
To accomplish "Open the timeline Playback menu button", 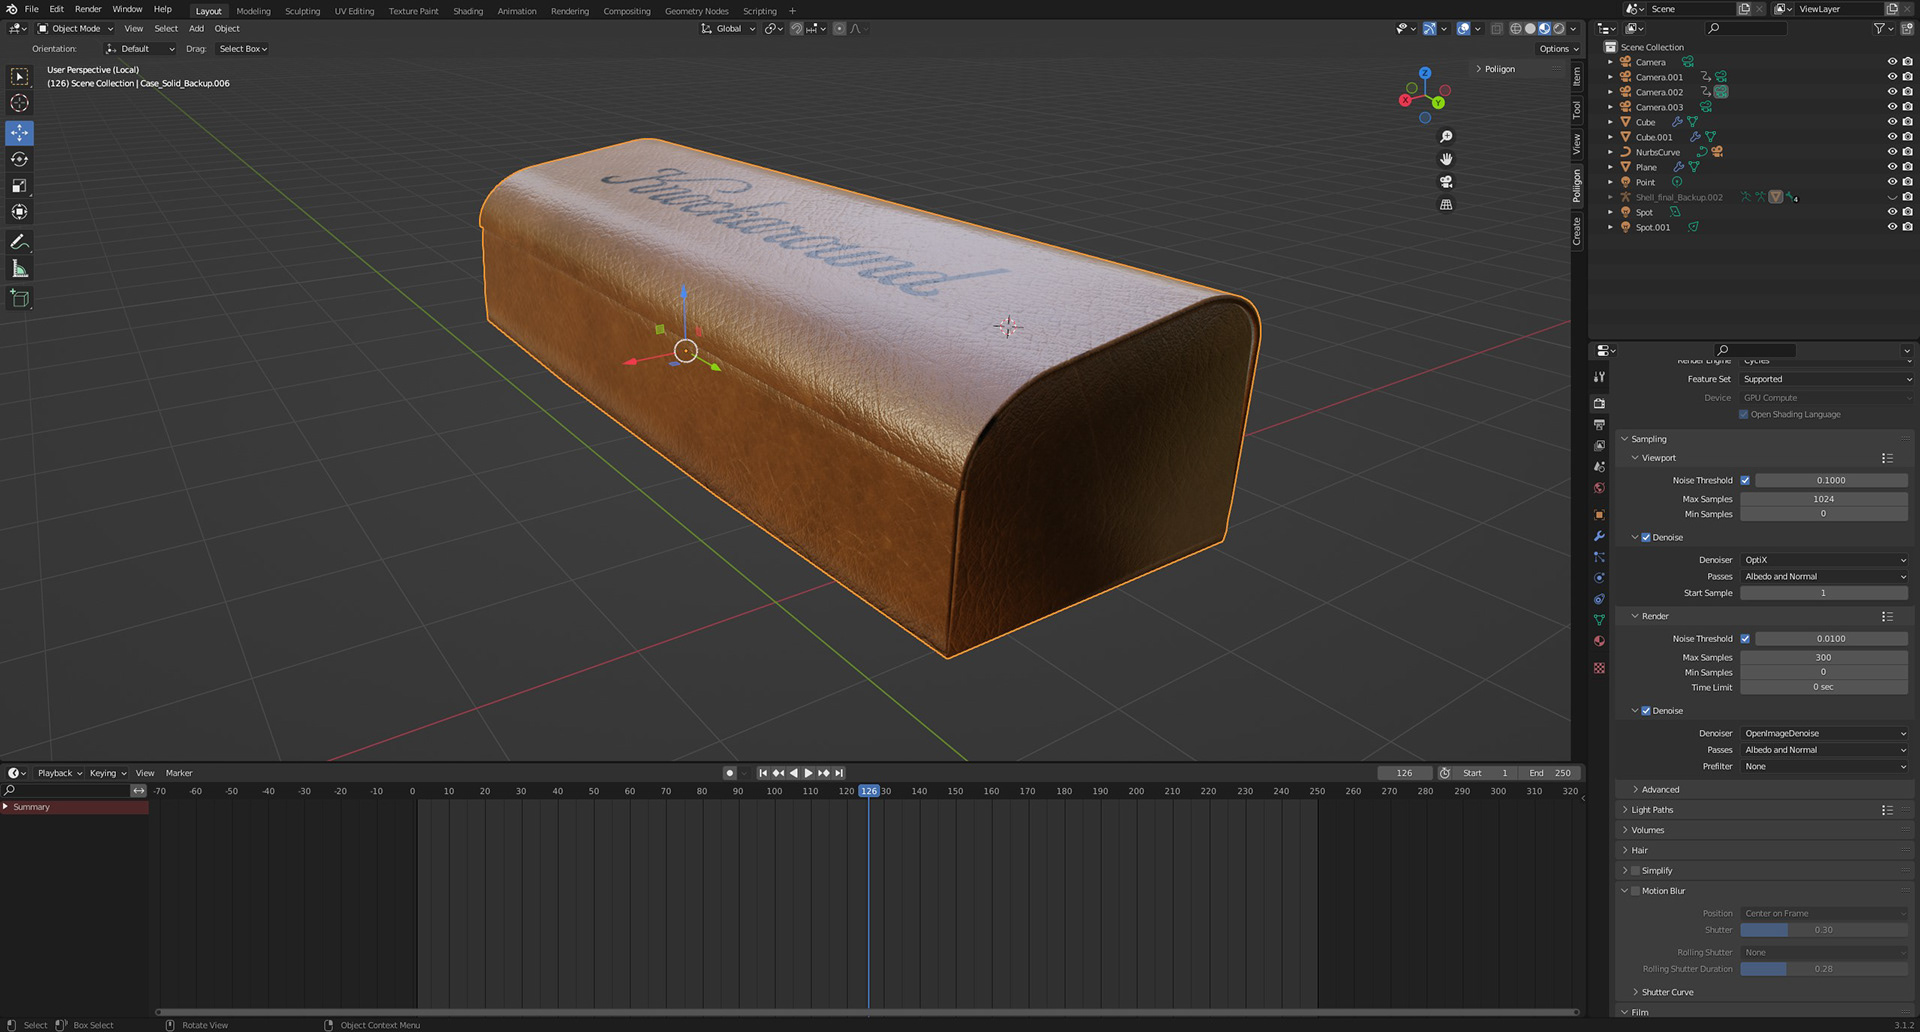I will point(60,773).
